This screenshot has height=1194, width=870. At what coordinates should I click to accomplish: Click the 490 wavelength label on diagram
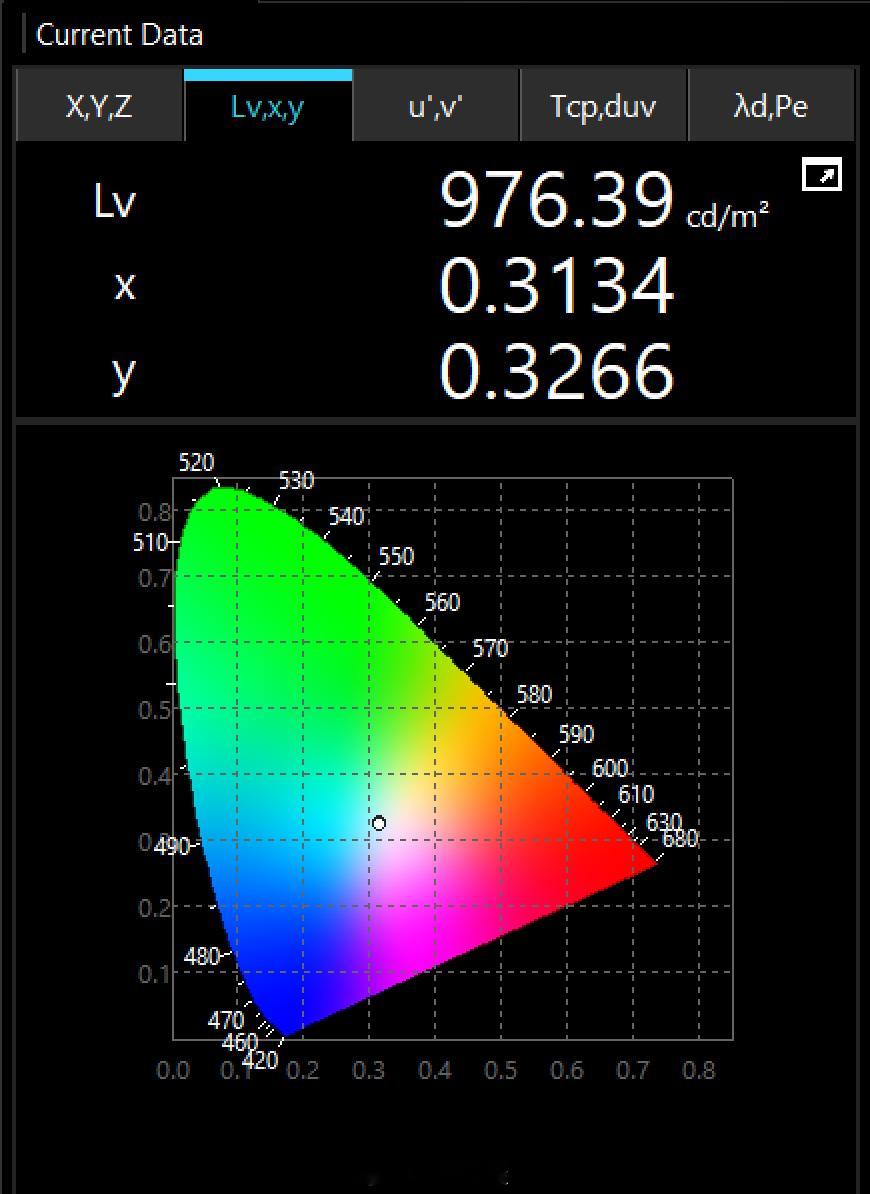point(172,847)
